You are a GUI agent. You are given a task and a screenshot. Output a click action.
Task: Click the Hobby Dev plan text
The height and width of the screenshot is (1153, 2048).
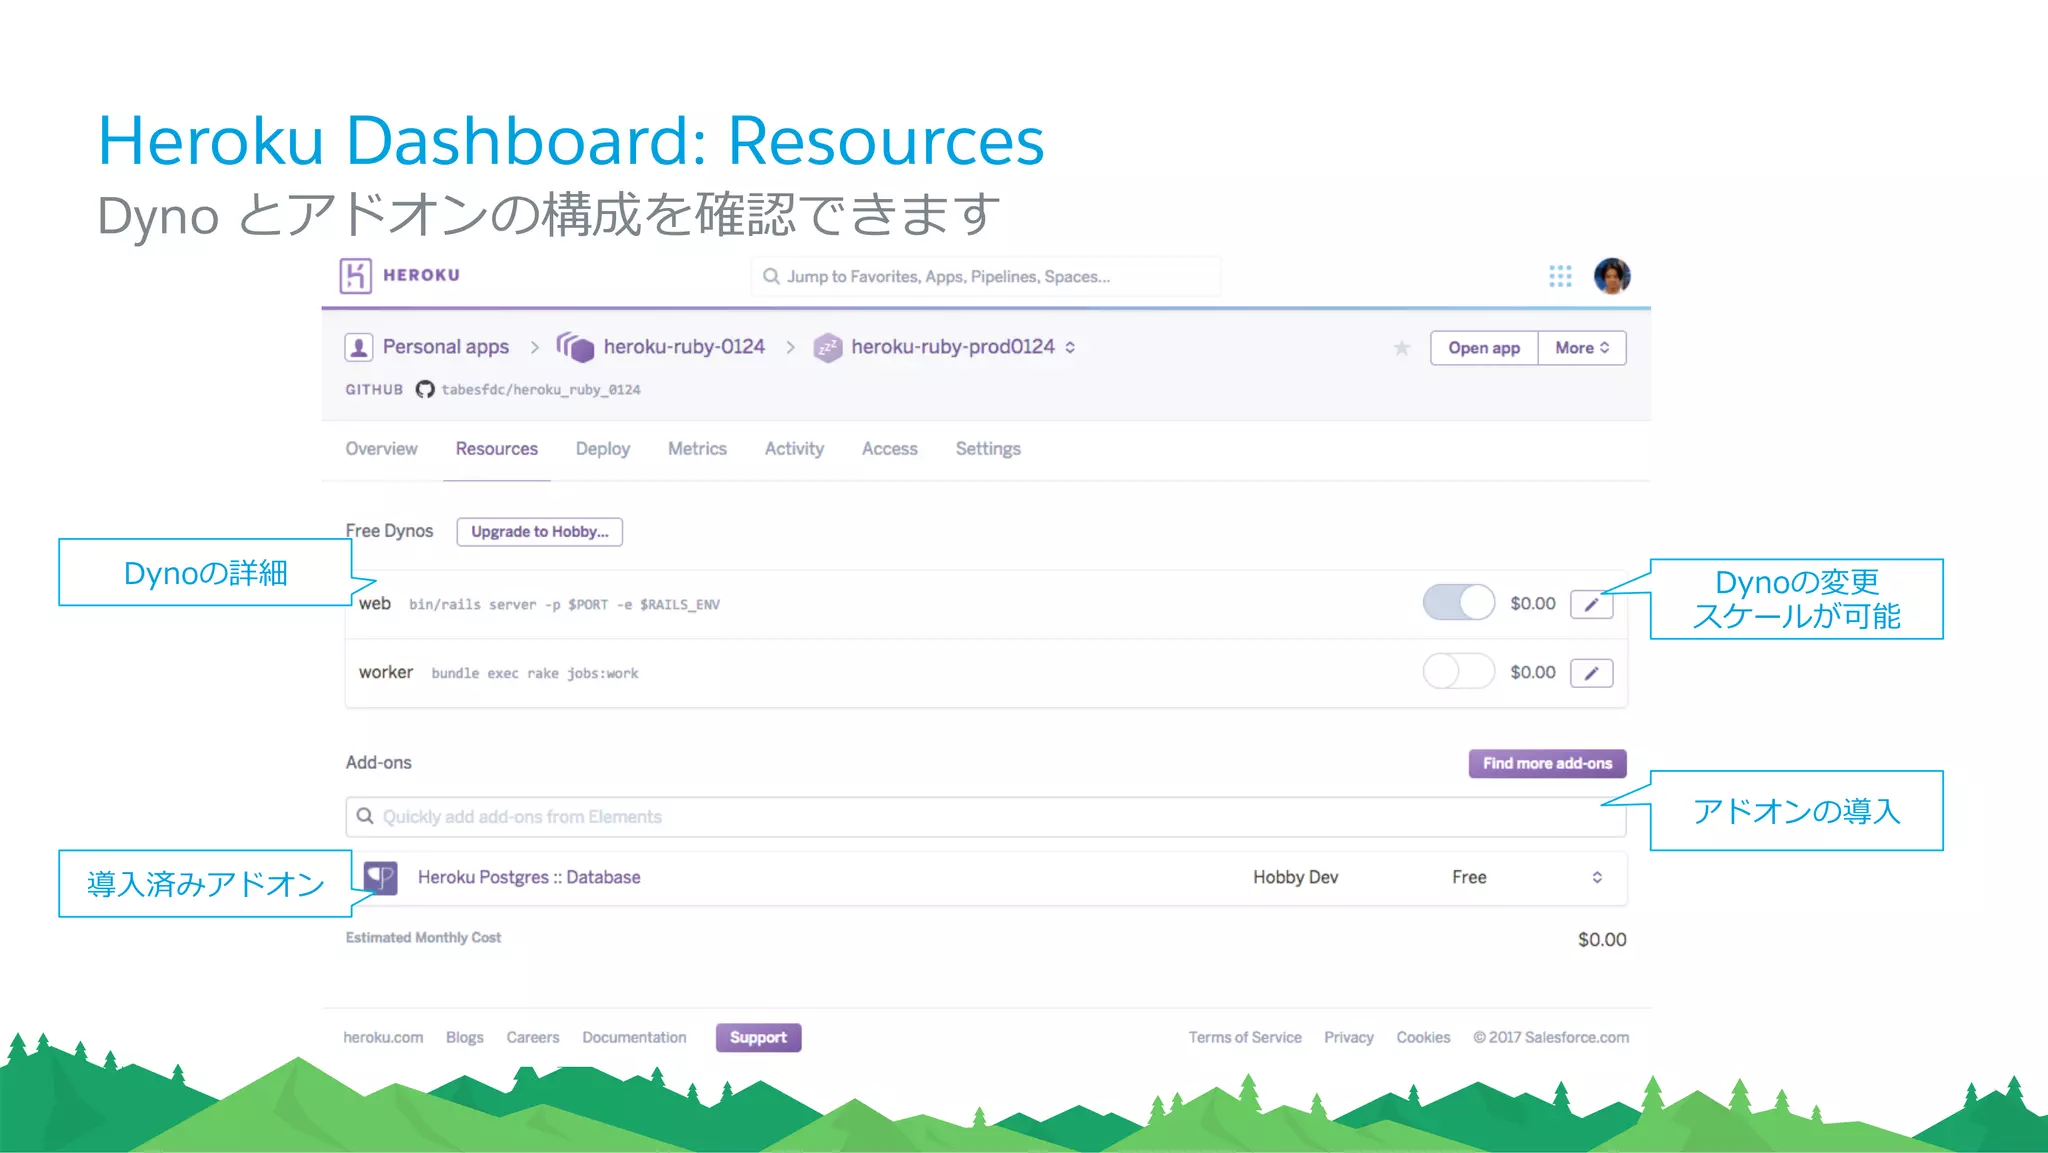point(1295,877)
